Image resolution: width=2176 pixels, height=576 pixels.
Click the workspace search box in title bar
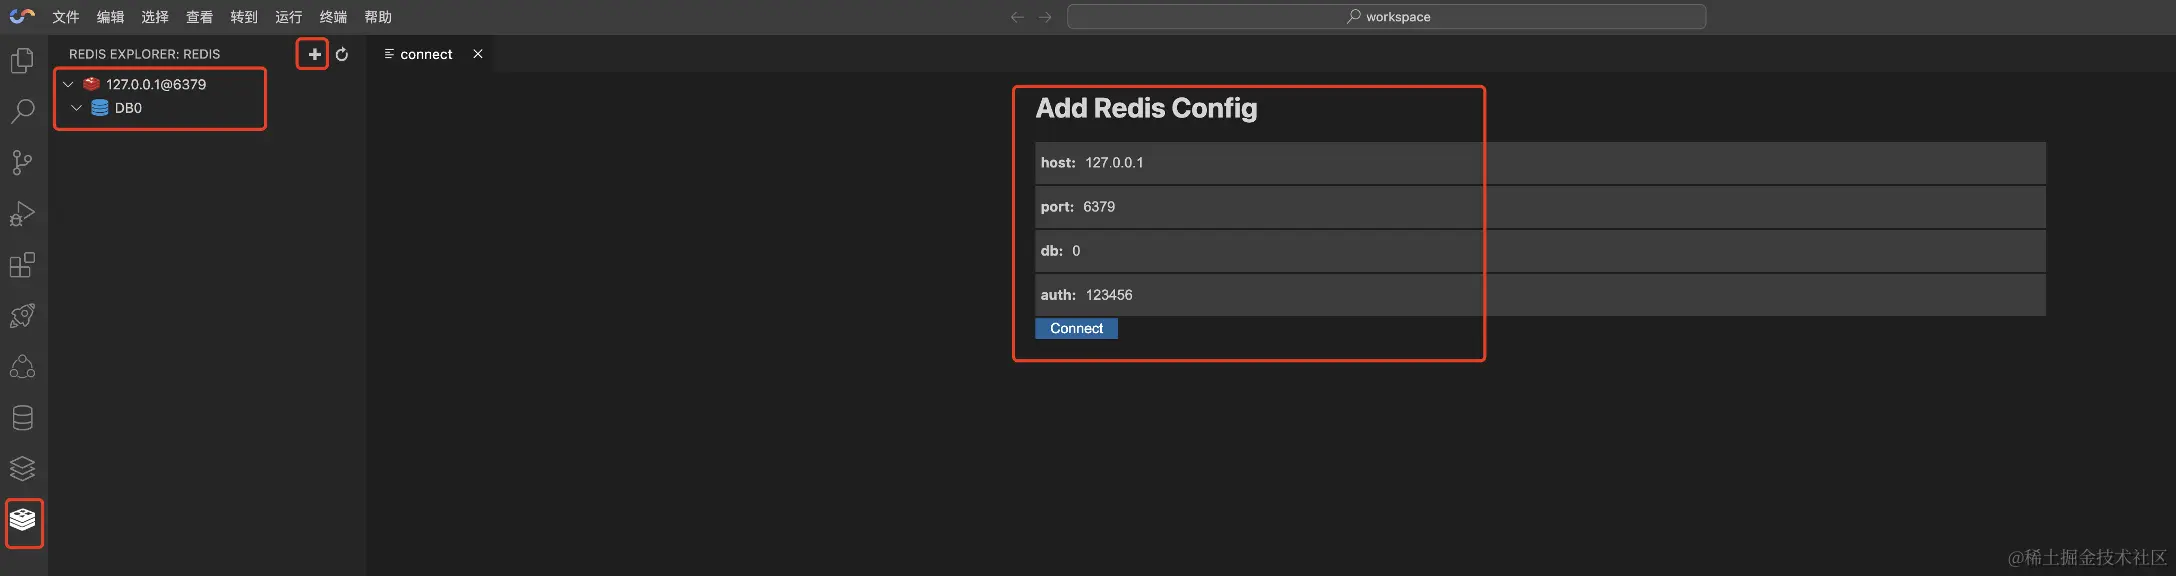tap(1386, 16)
